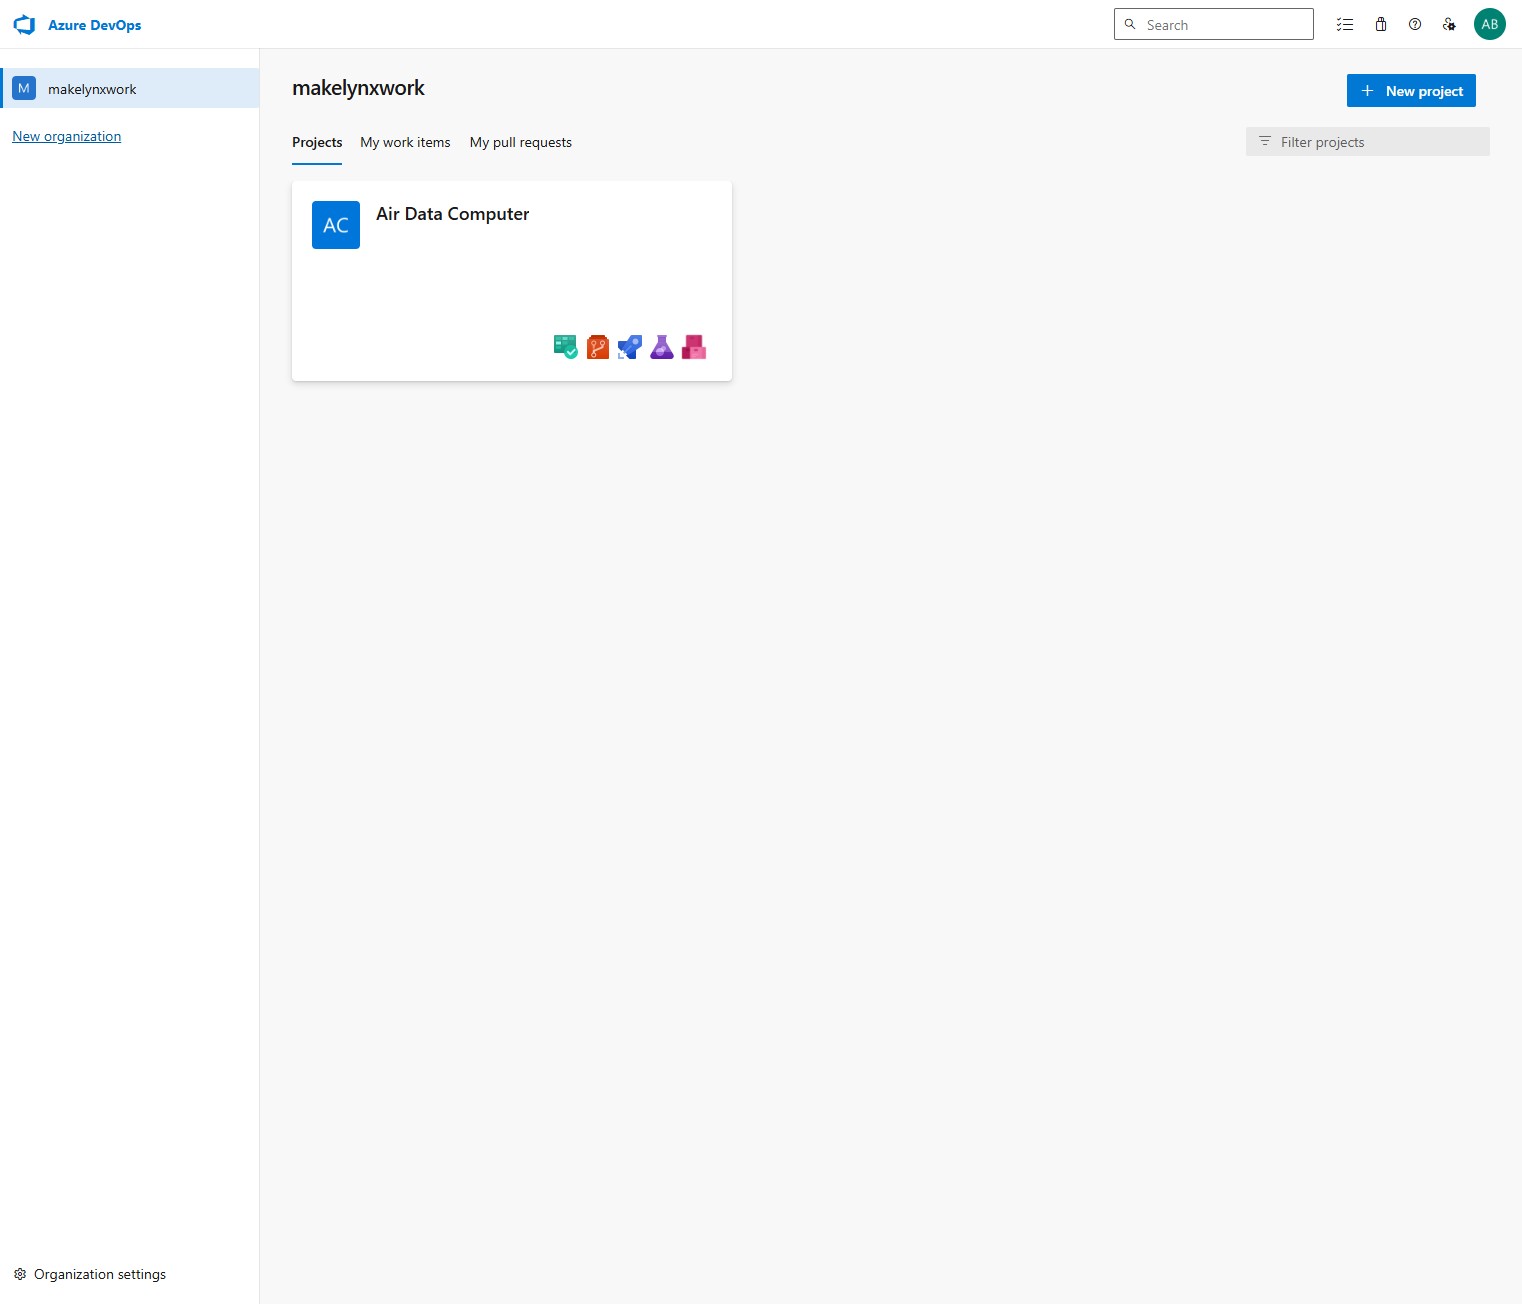Open the Air Data Computer project title
Image resolution: width=1522 pixels, height=1304 pixels.
click(x=452, y=214)
